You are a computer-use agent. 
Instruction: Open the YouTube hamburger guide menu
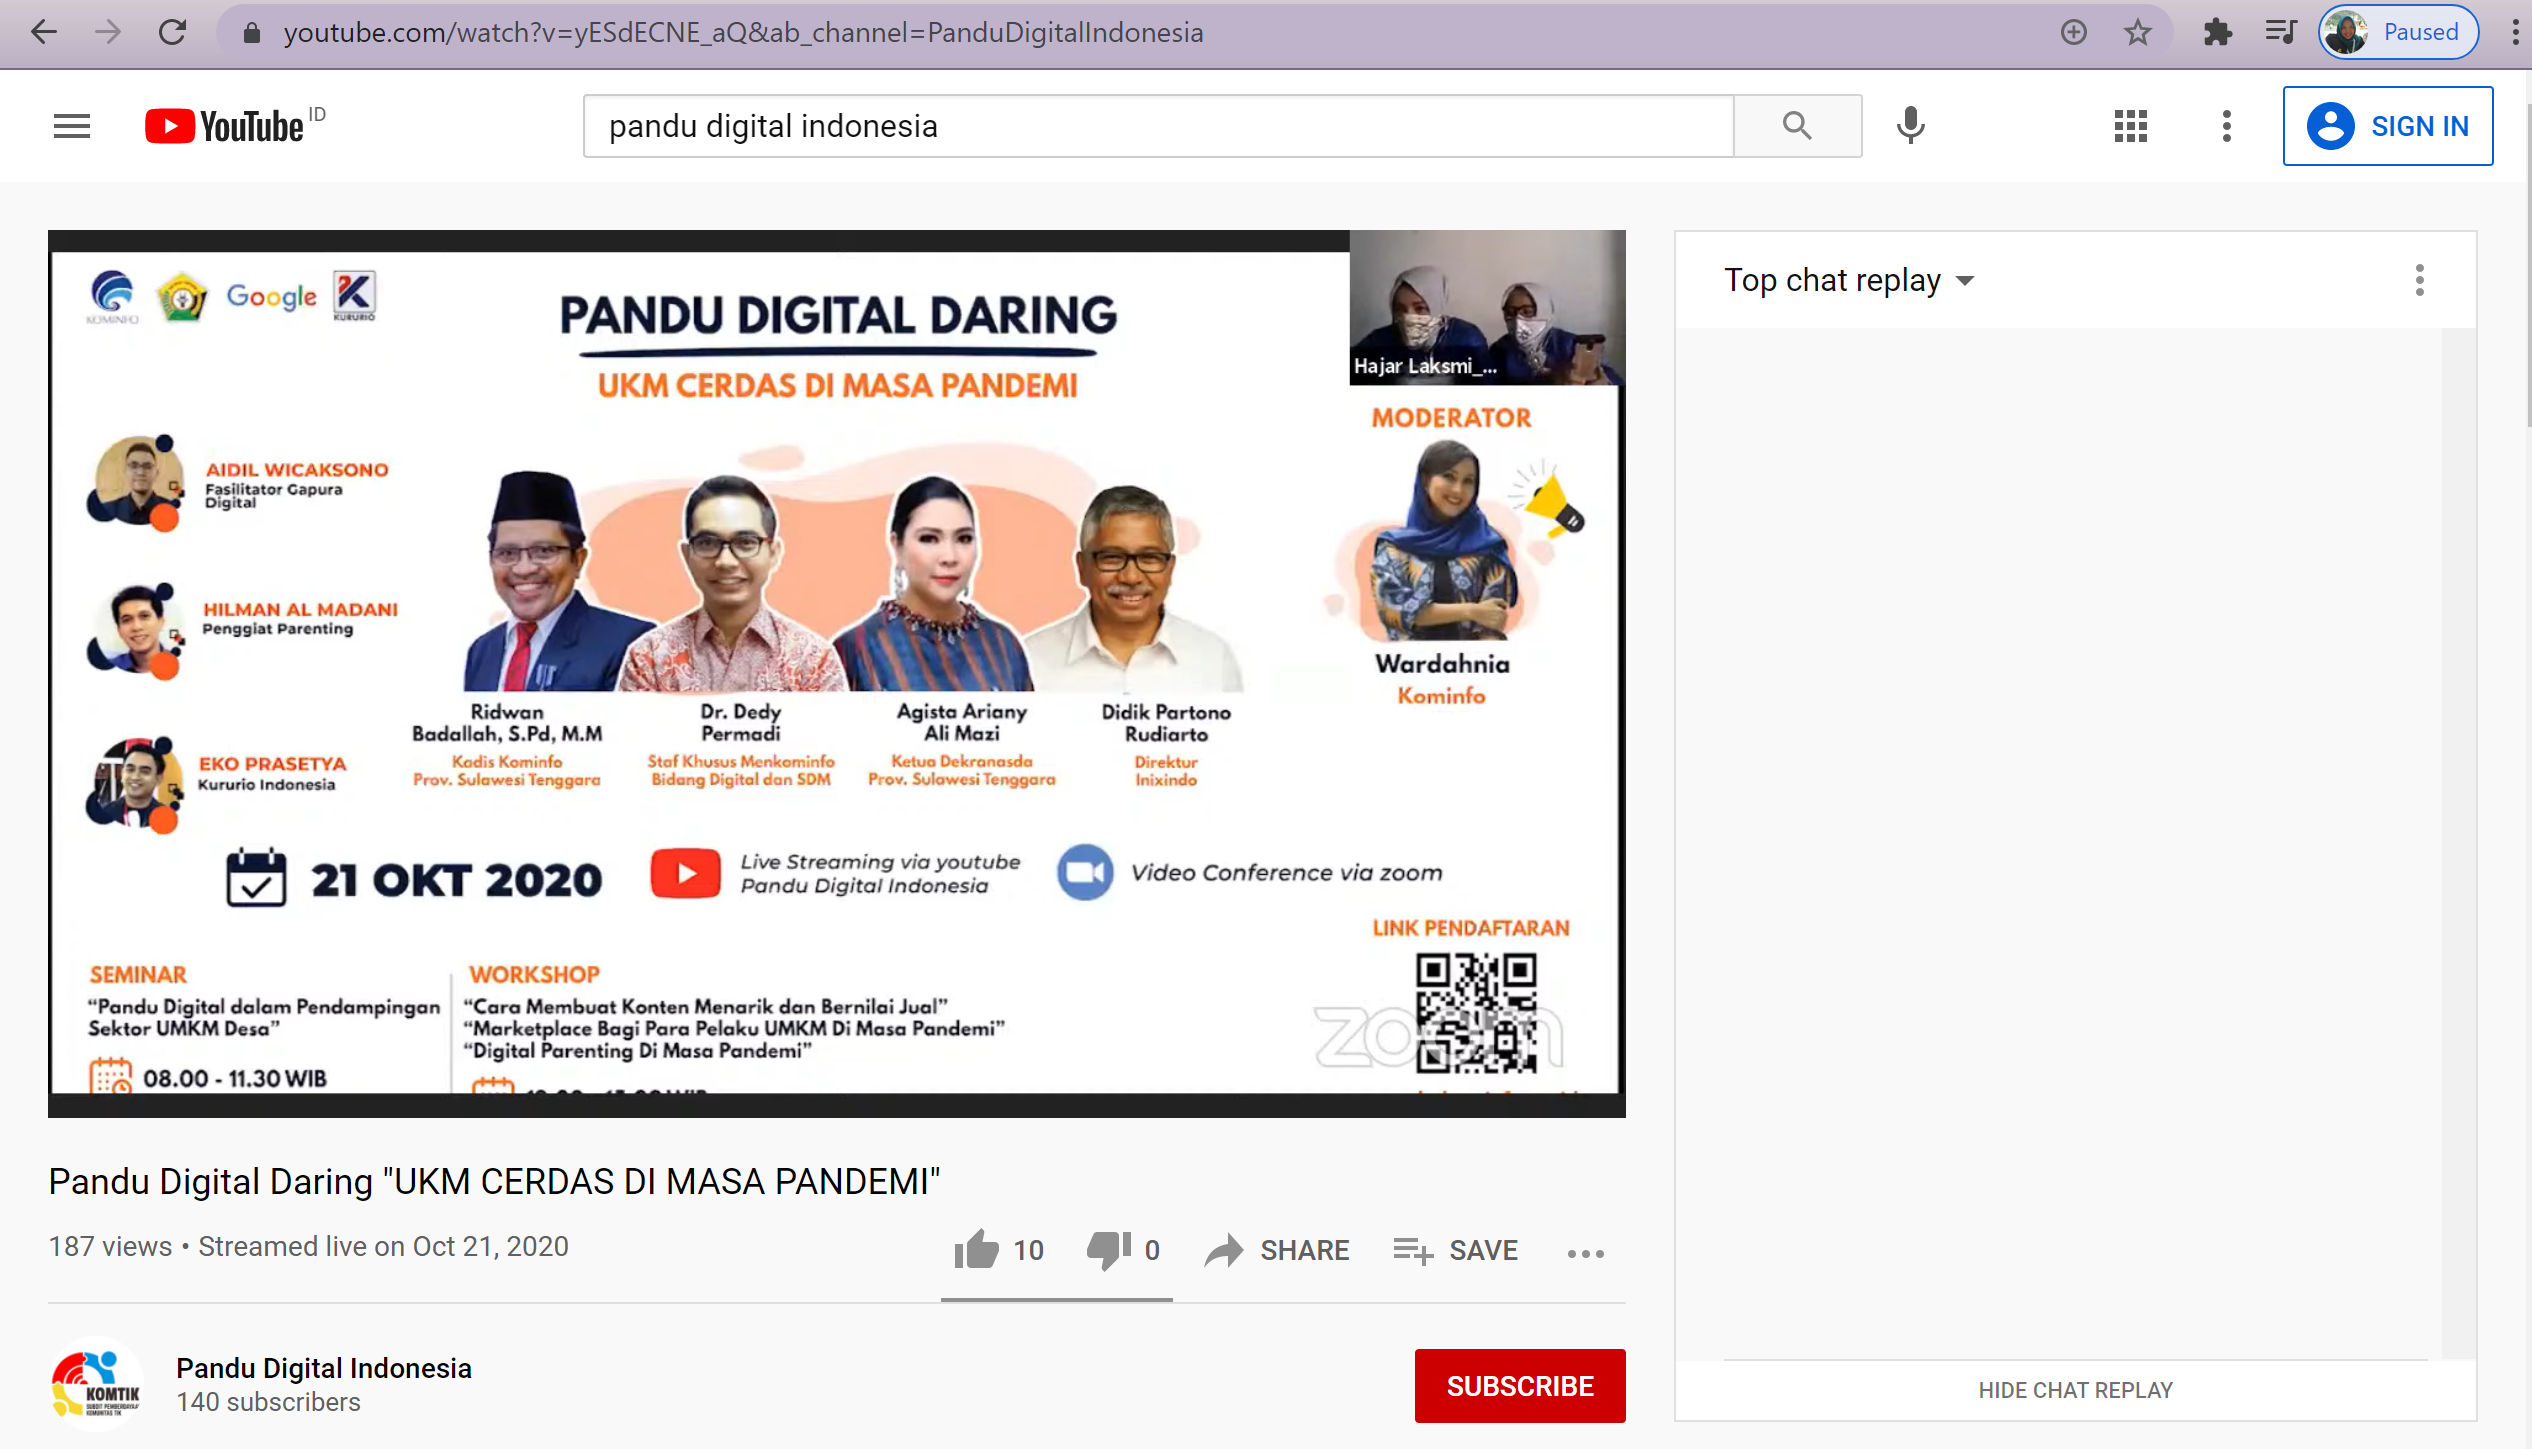click(72, 126)
